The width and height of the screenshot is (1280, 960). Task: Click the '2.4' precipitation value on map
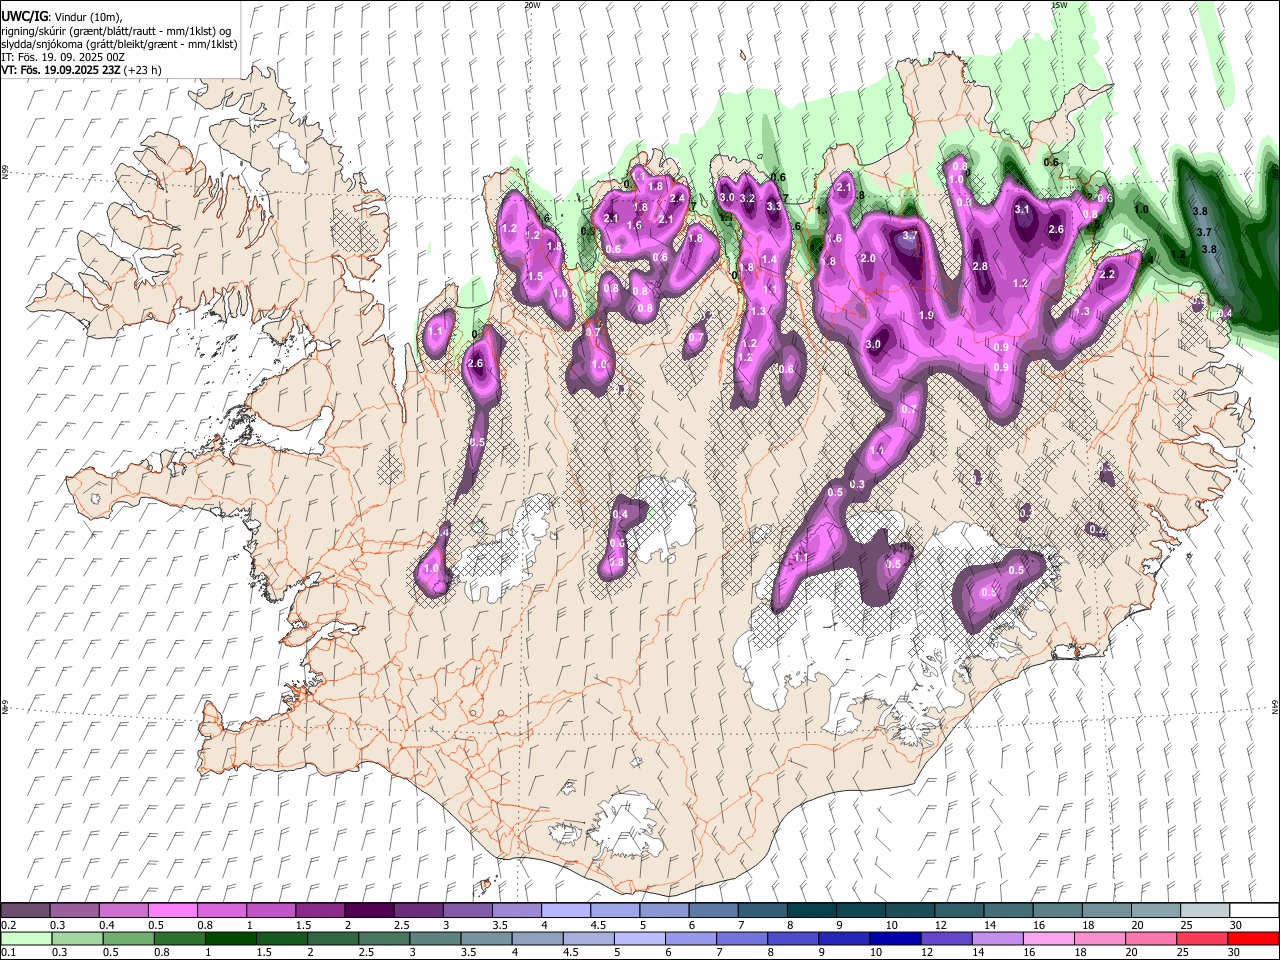(677, 198)
